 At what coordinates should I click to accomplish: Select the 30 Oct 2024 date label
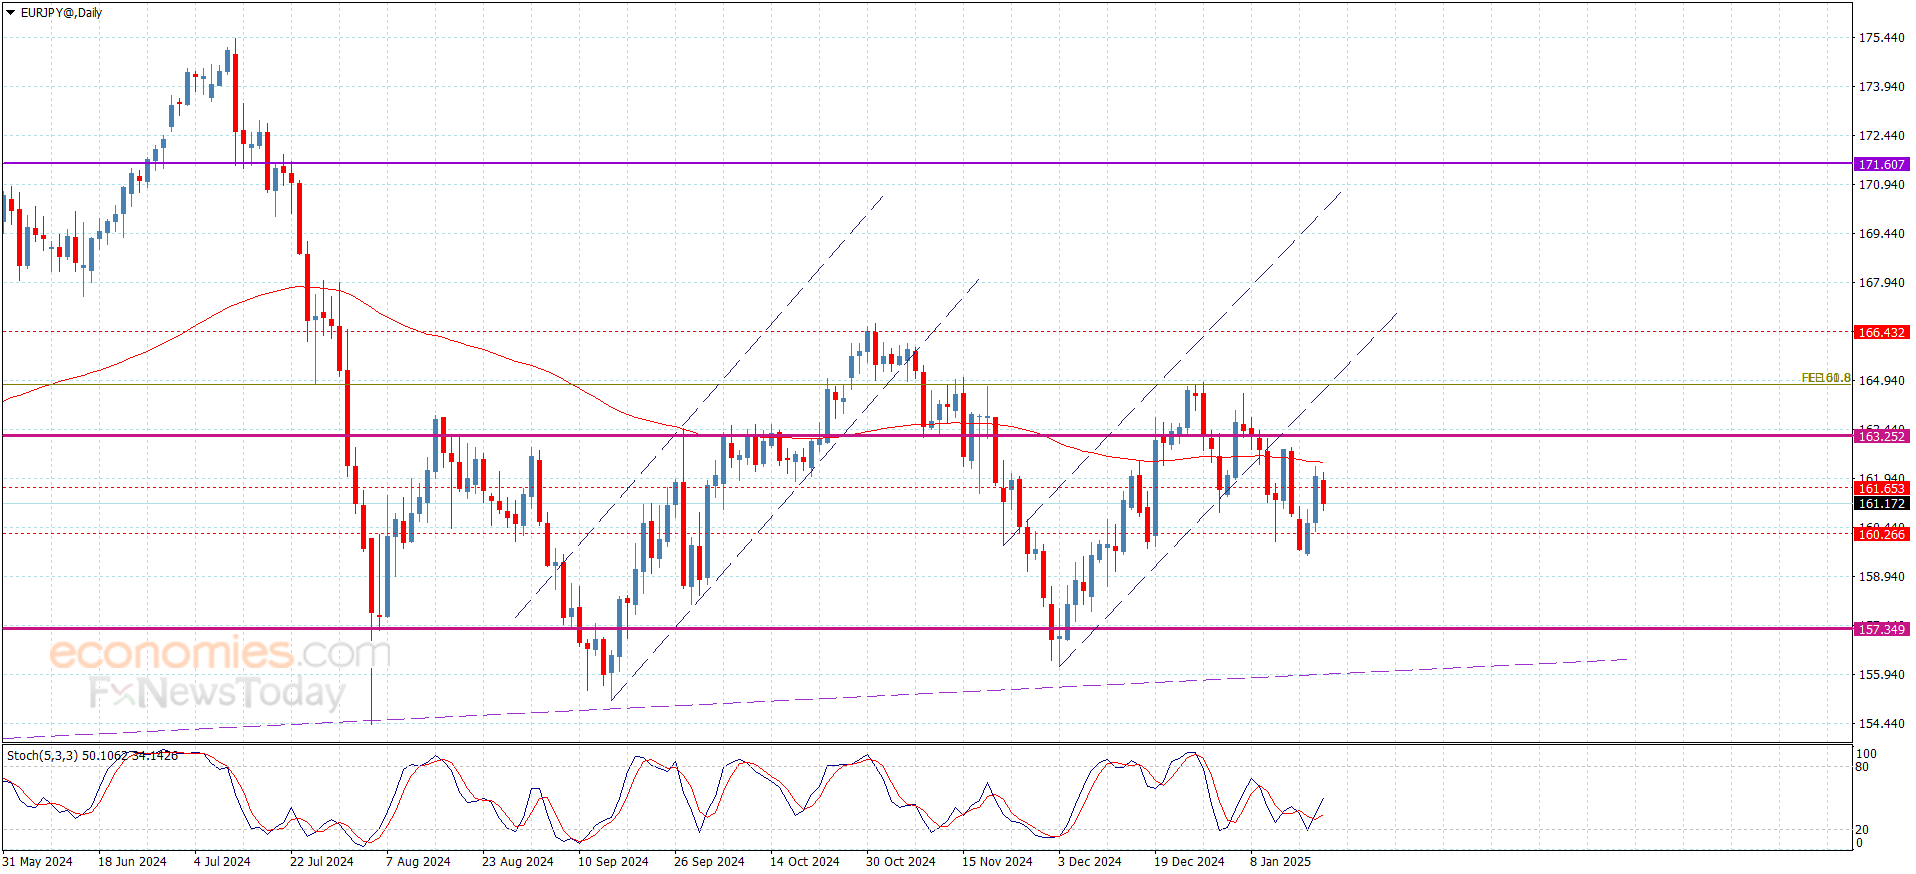click(x=901, y=862)
